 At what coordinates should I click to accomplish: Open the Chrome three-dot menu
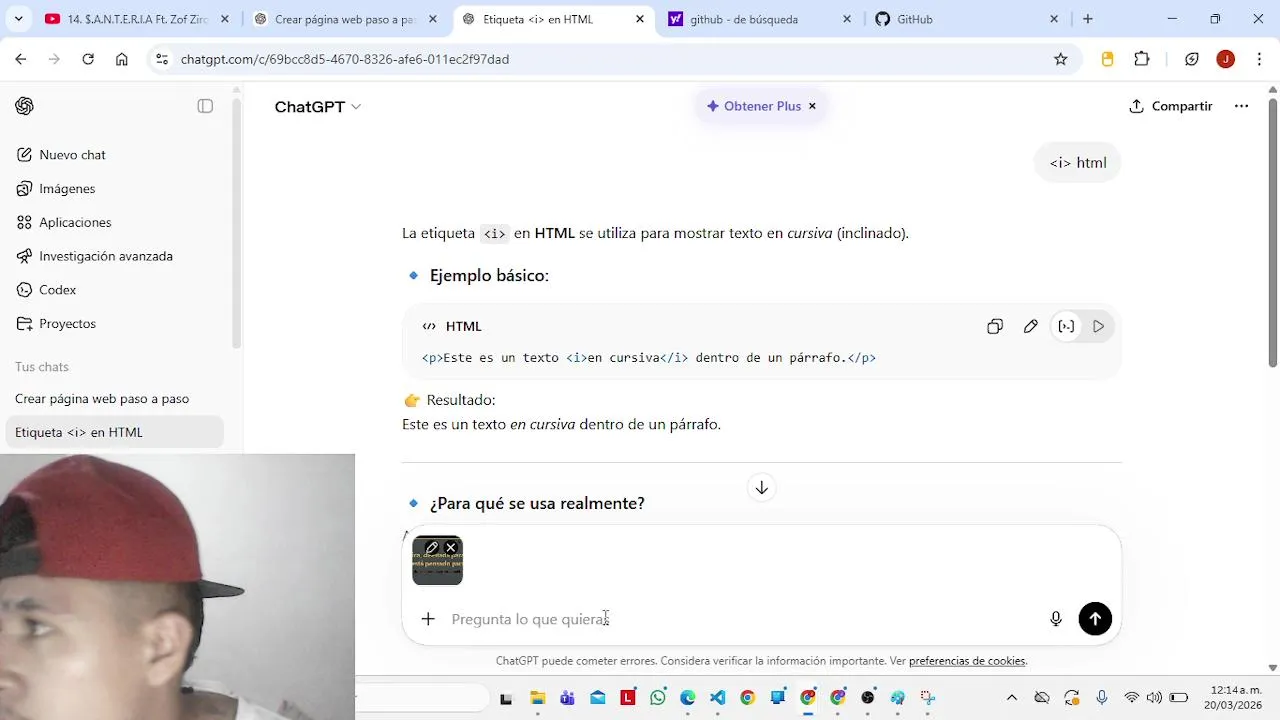point(1258,59)
